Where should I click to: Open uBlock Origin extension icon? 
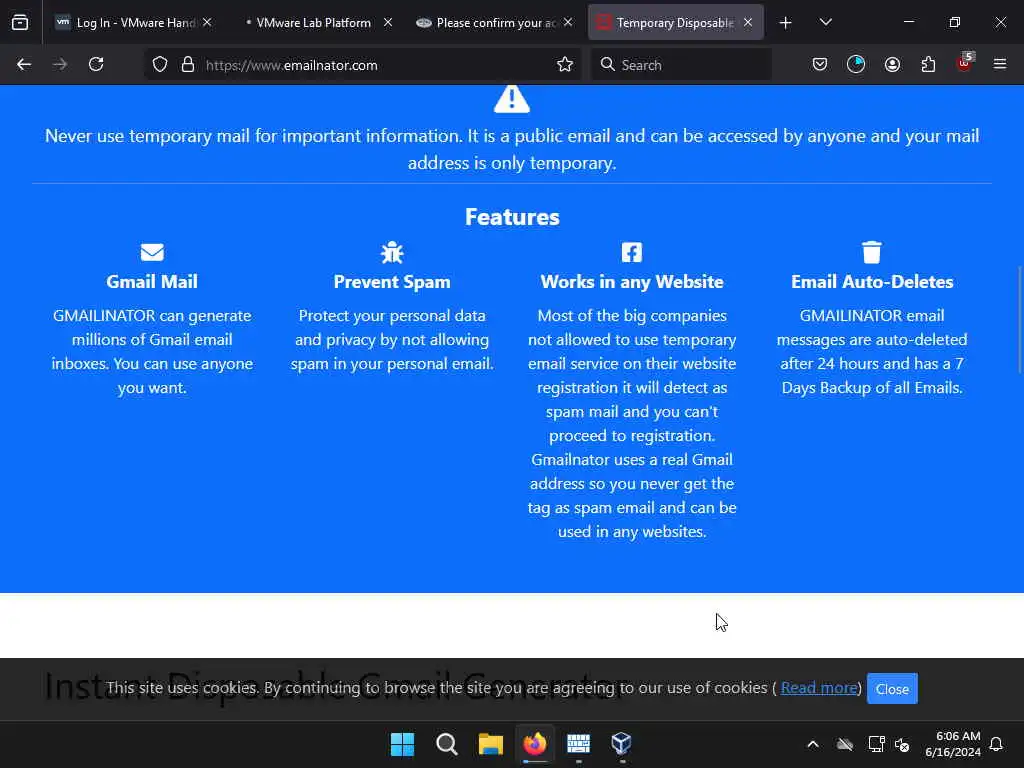(x=965, y=63)
